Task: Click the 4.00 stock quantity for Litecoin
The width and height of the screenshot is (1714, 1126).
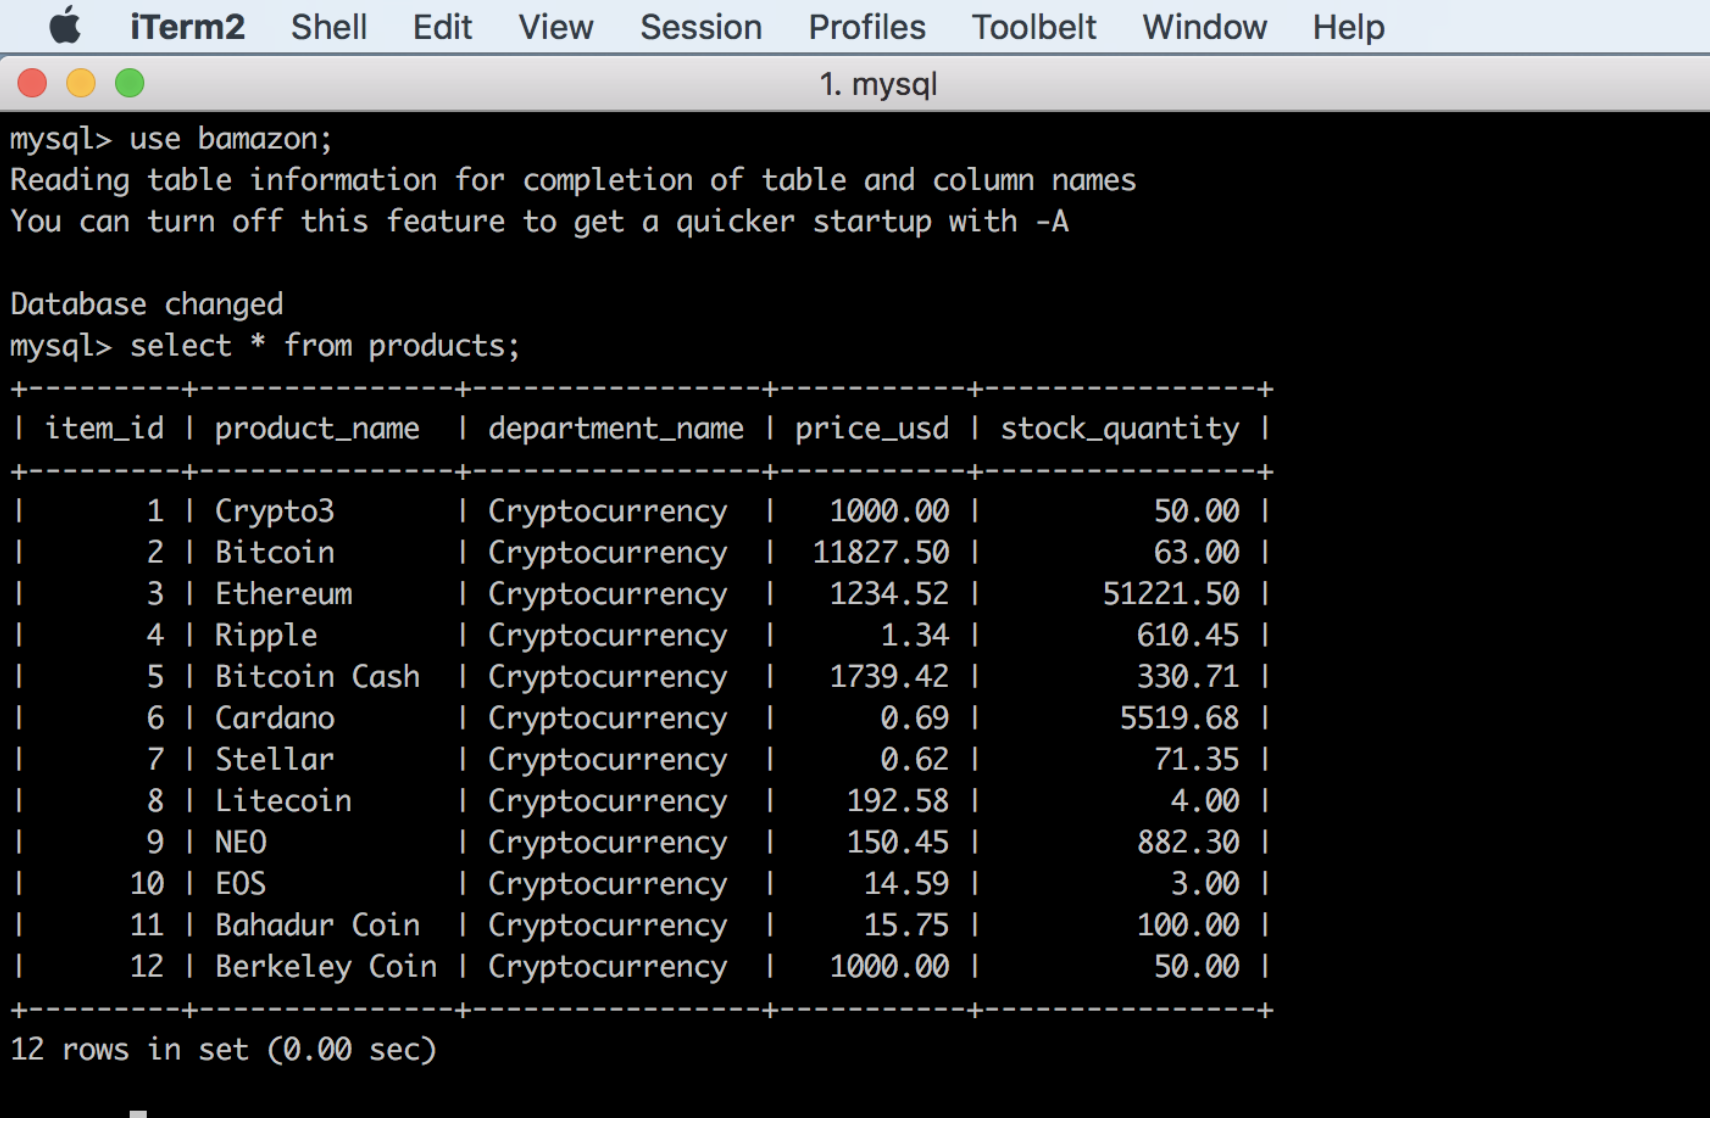Action: (x=1205, y=801)
